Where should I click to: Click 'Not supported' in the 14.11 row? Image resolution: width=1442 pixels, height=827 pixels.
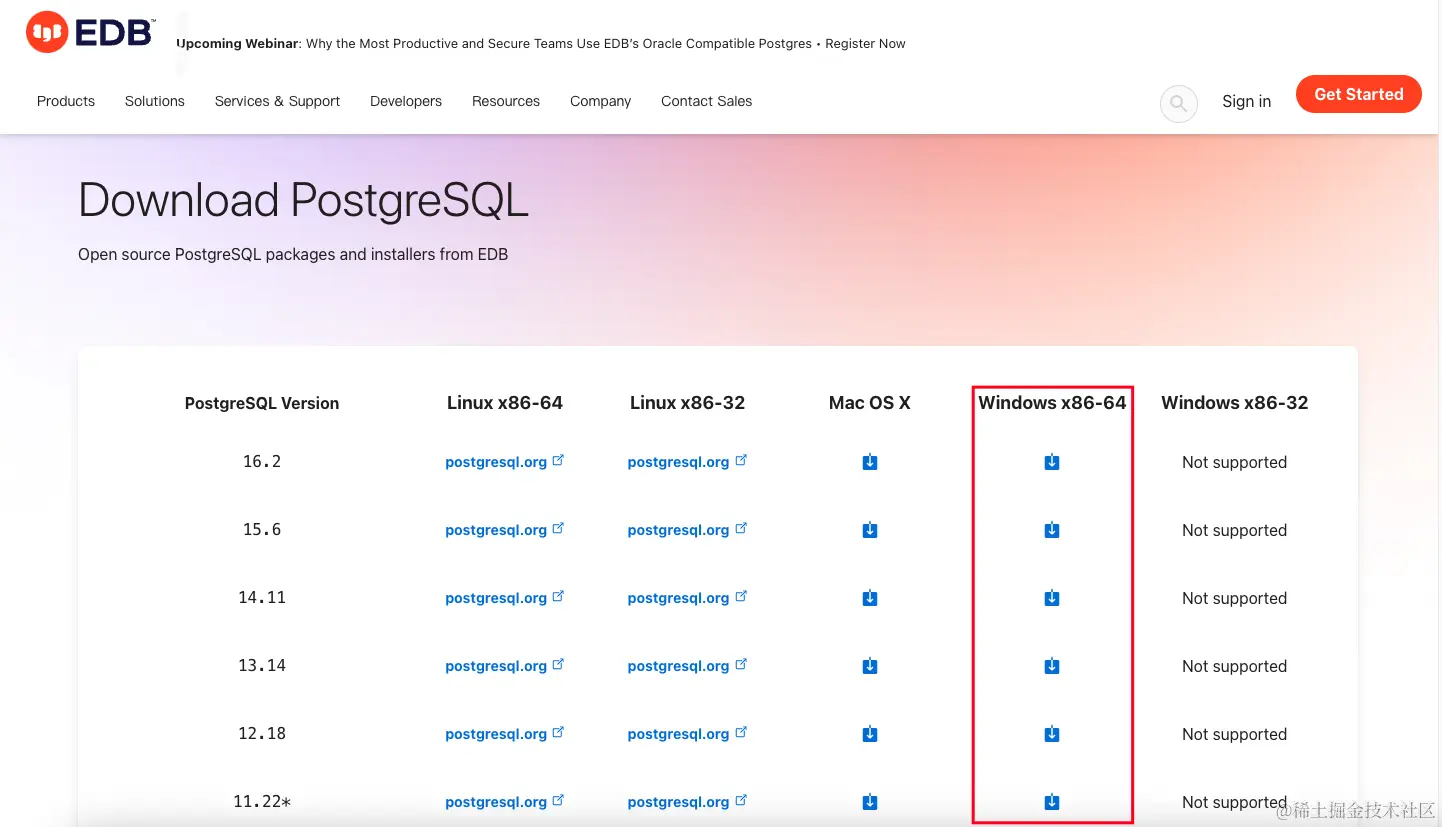[x=1234, y=599]
